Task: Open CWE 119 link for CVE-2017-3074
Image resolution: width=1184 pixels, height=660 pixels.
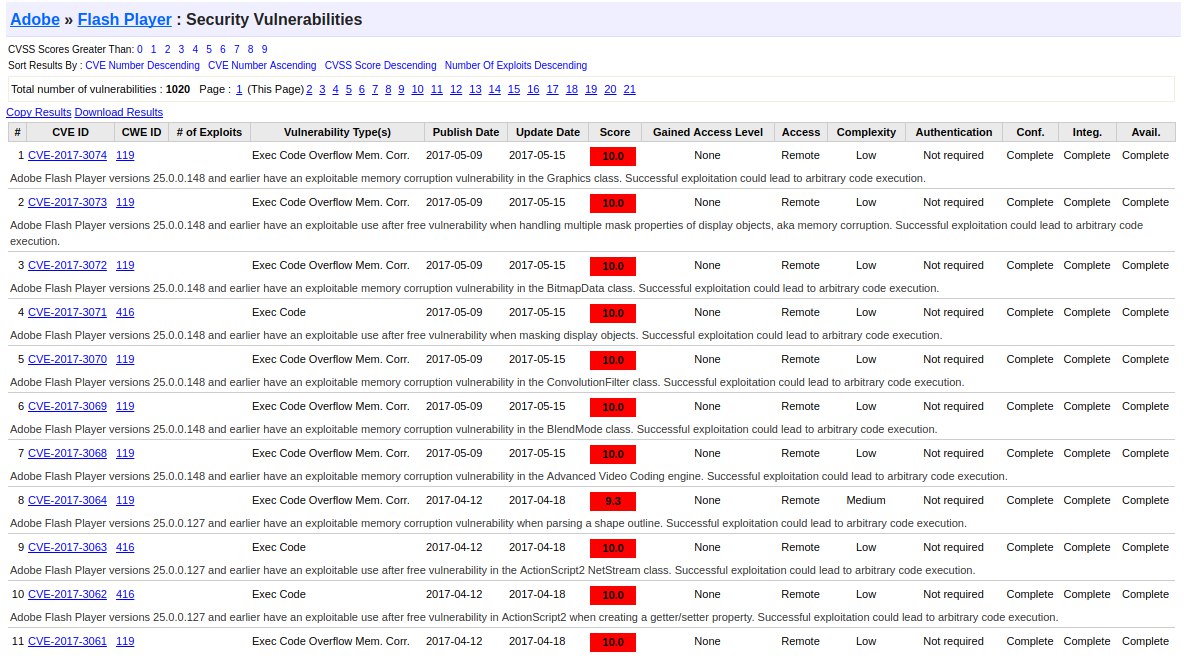Action: pyautogui.click(x=125, y=155)
